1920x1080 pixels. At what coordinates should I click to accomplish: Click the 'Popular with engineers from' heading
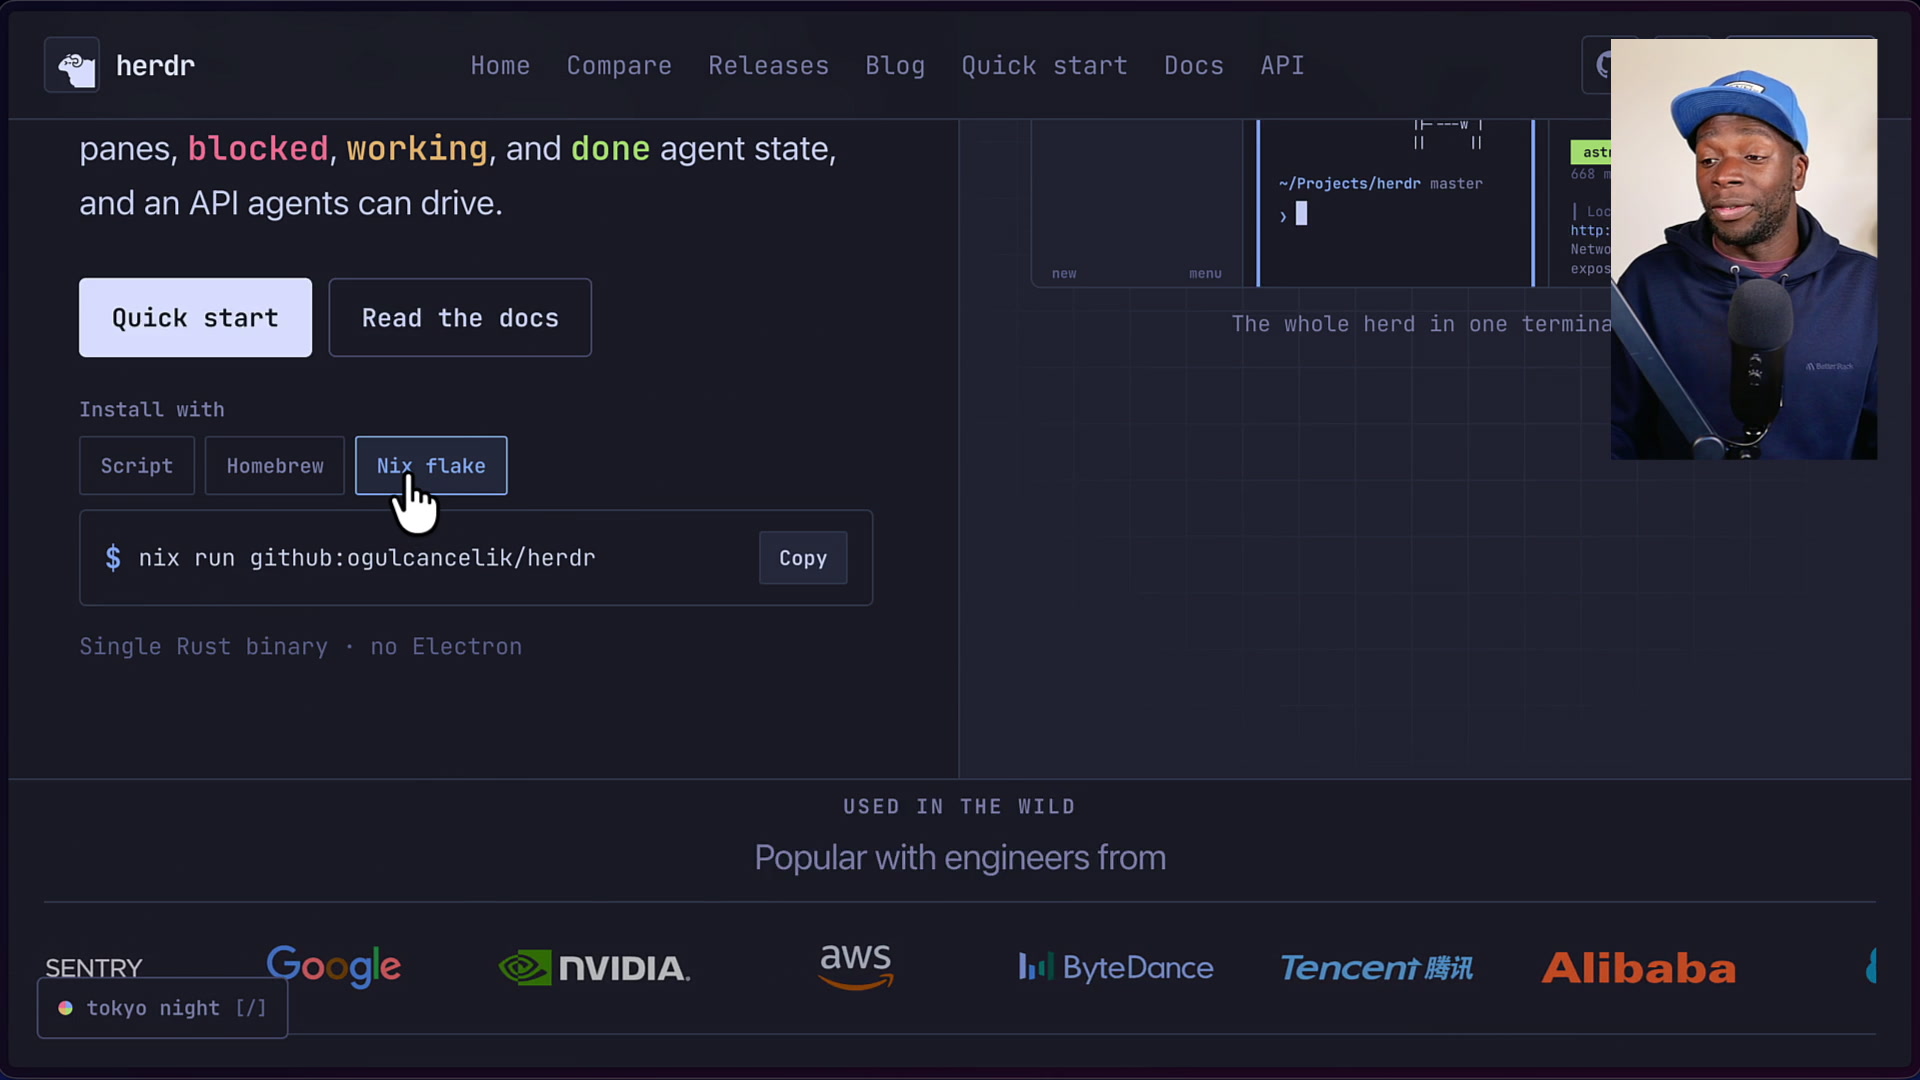[960, 858]
